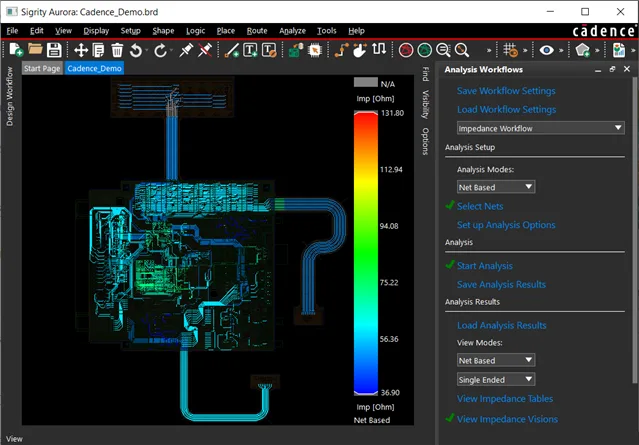Undo the last action
The height and width of the screenshot is (445, 639).
pyautogui.click(x=136, y=50)
